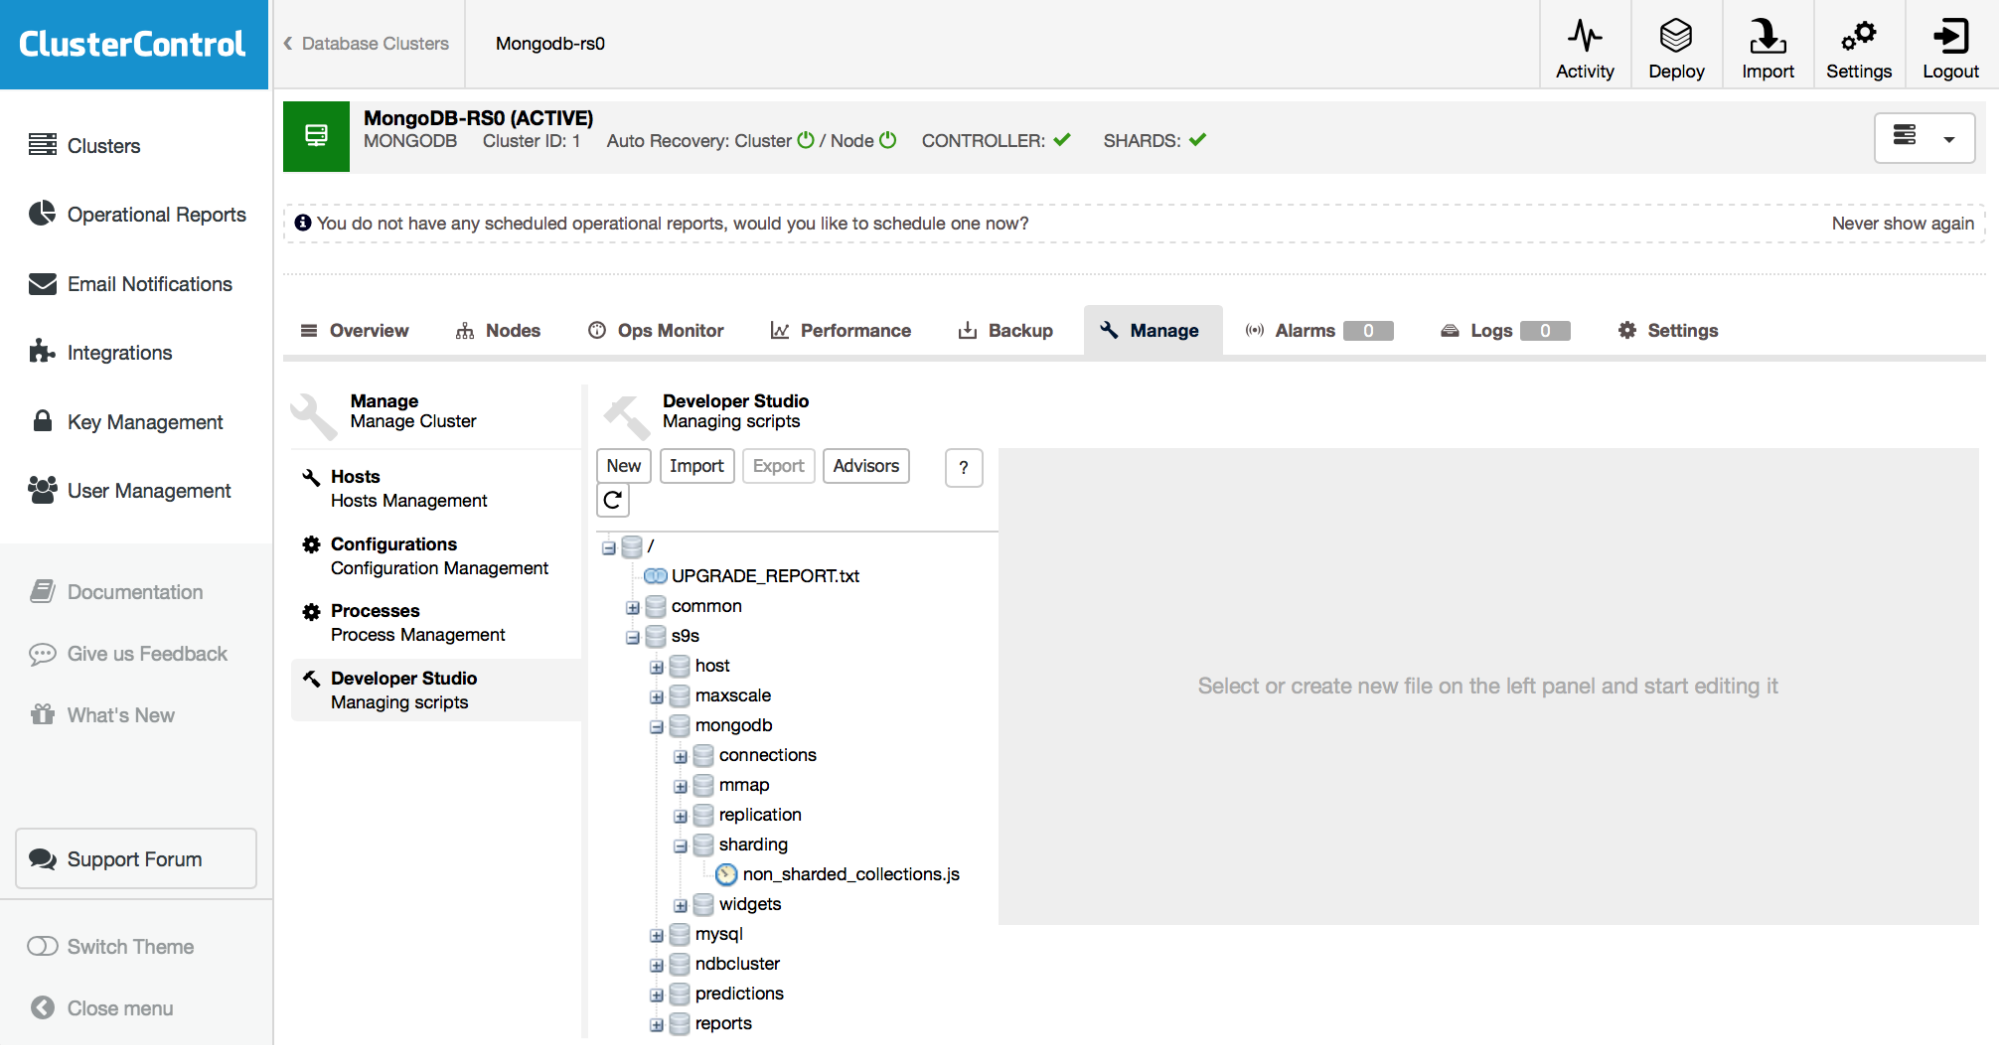
Task: Click the Mongodb-rs0 breadcrumb
Action: pyautogui.click(x=550, y=43)
